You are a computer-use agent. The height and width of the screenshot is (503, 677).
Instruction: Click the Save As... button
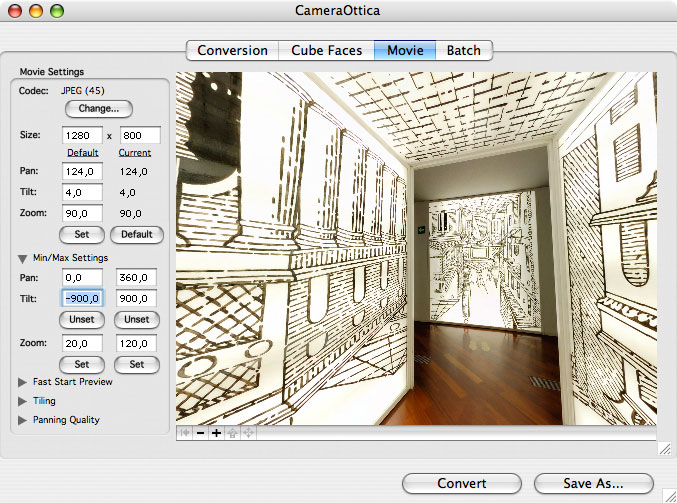[x=593, y=484]
